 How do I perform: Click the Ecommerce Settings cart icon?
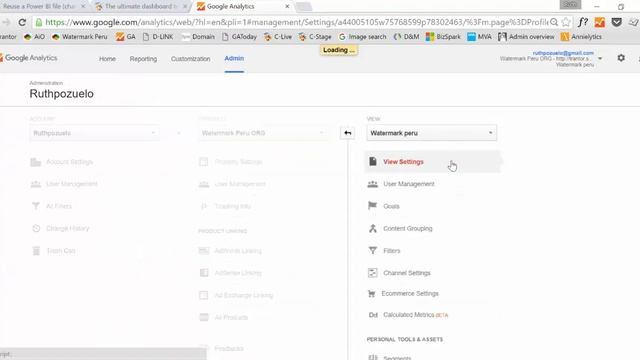371,293
